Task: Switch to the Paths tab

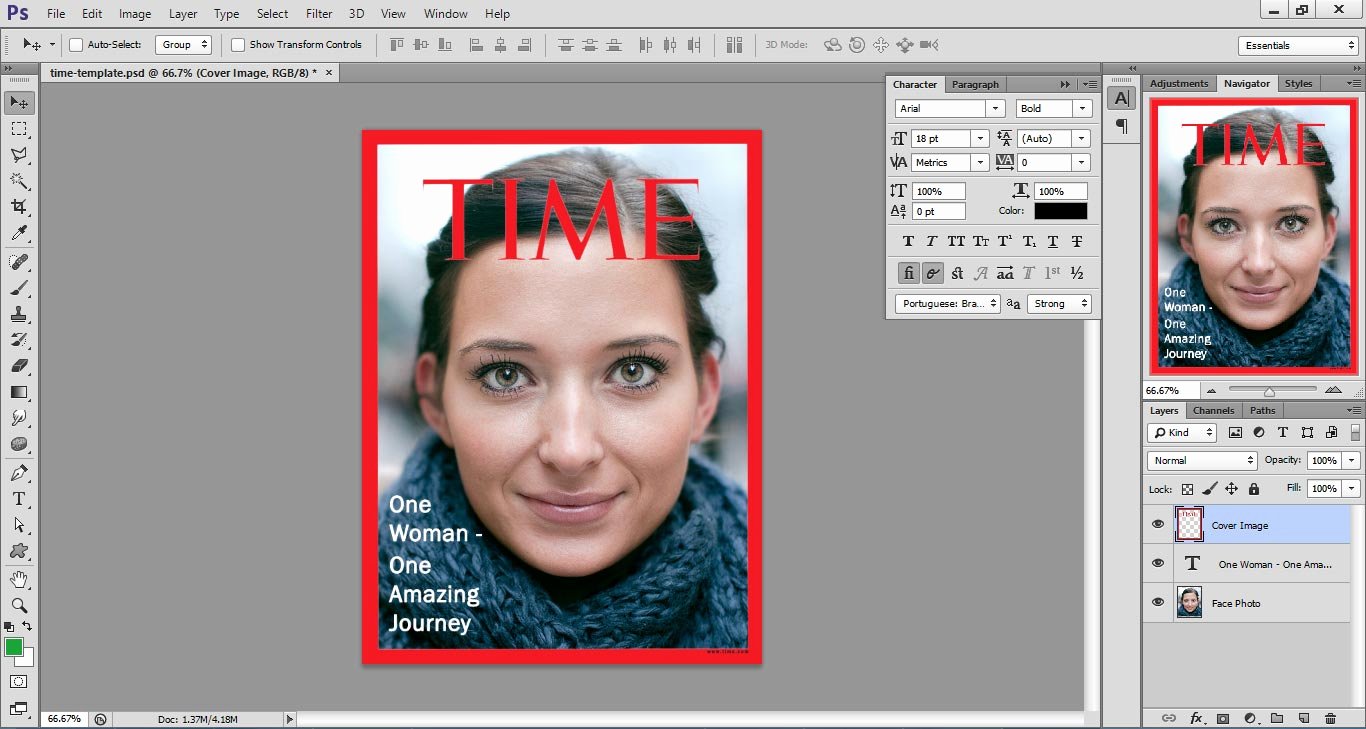Action: click(1263, 410)
